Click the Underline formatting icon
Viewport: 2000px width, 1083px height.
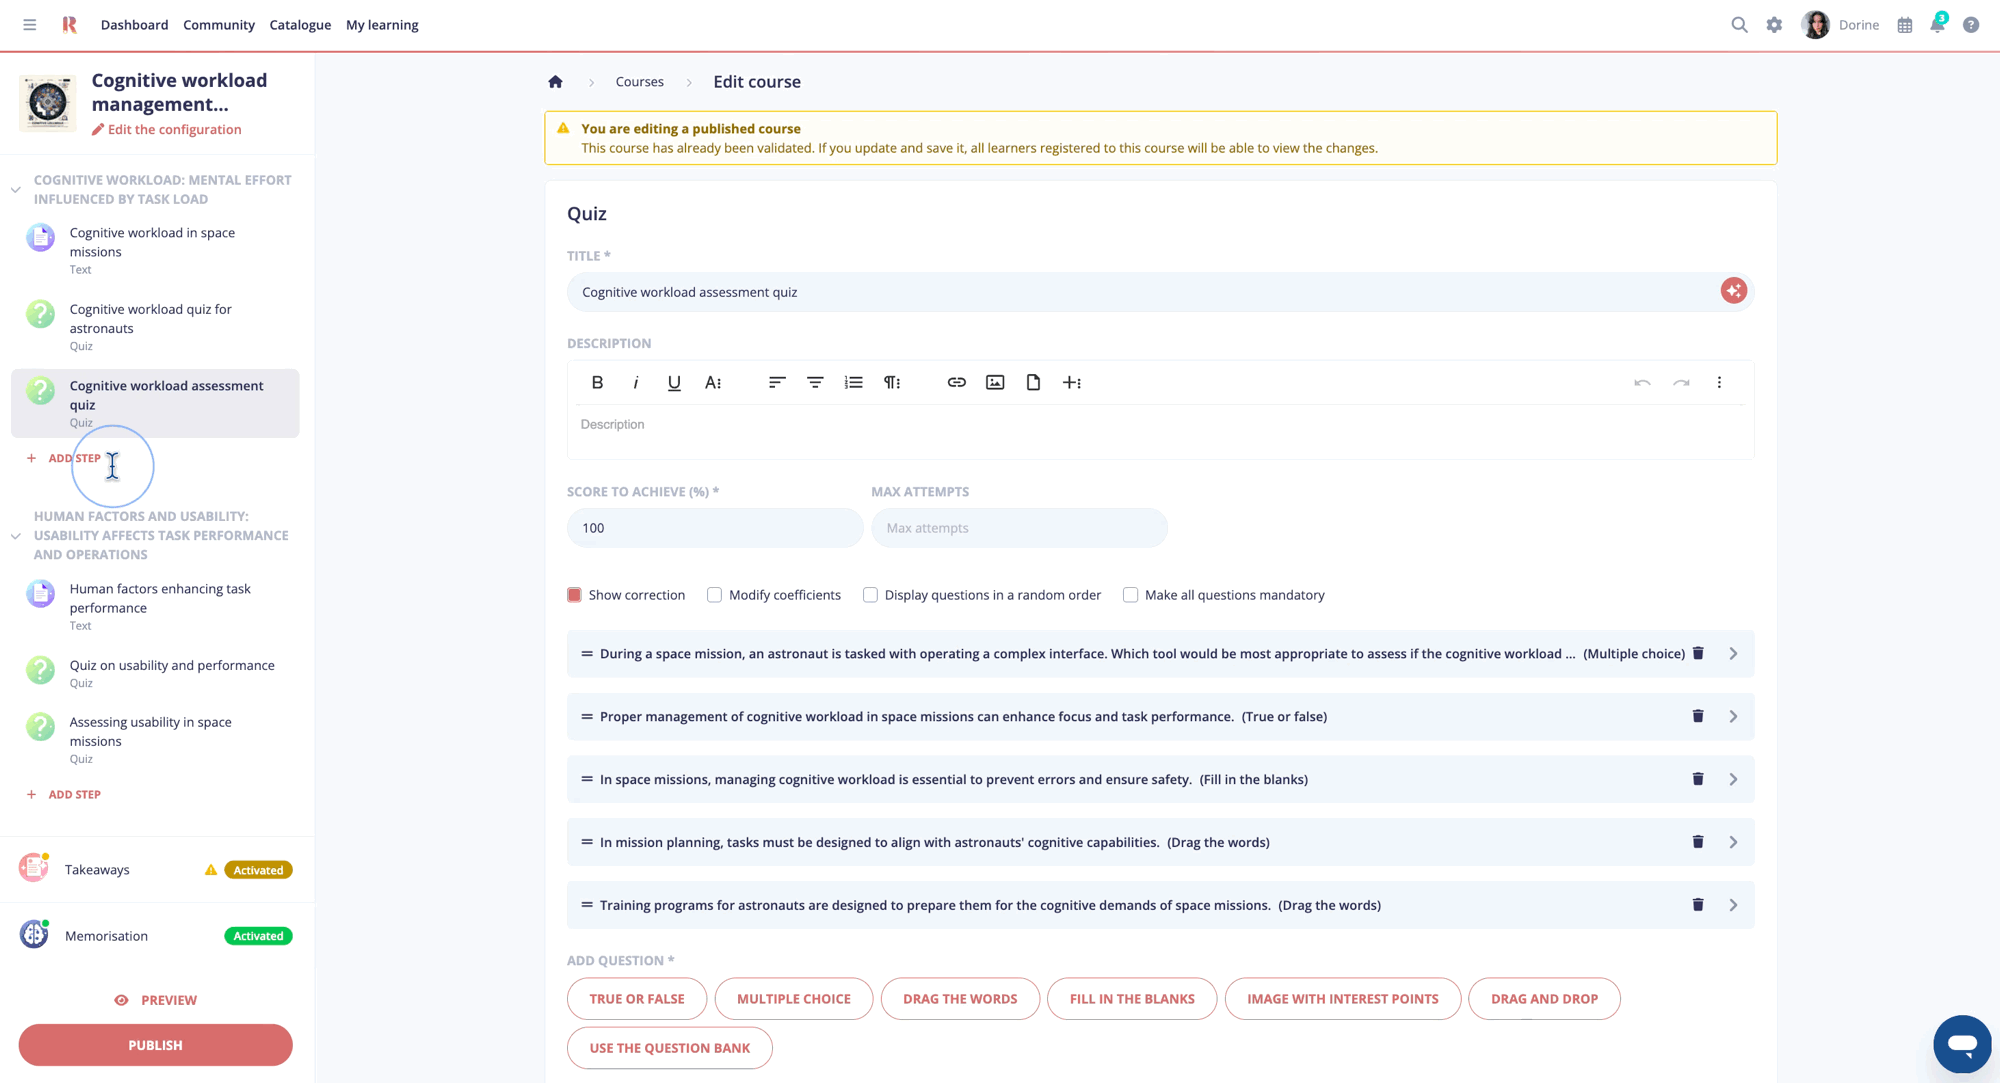pyautogui.click(x=674, y=382)
